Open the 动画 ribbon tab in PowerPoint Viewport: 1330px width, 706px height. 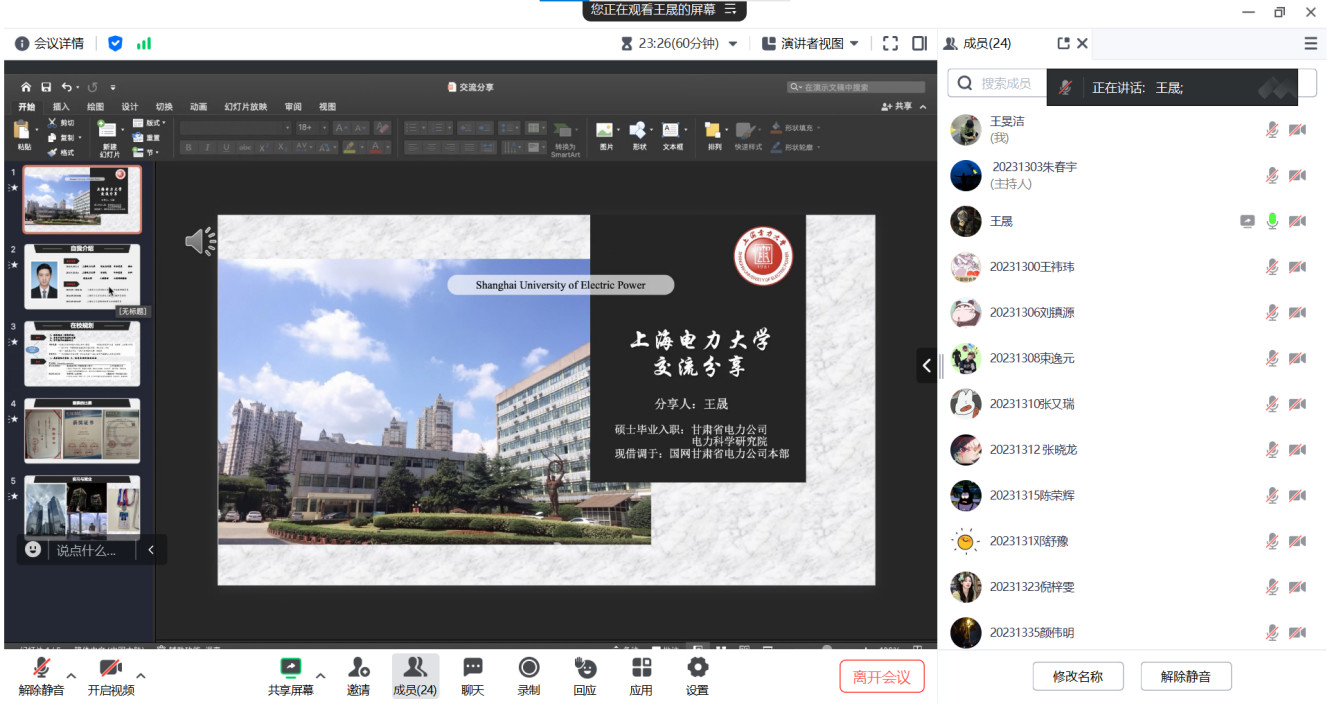198,107
